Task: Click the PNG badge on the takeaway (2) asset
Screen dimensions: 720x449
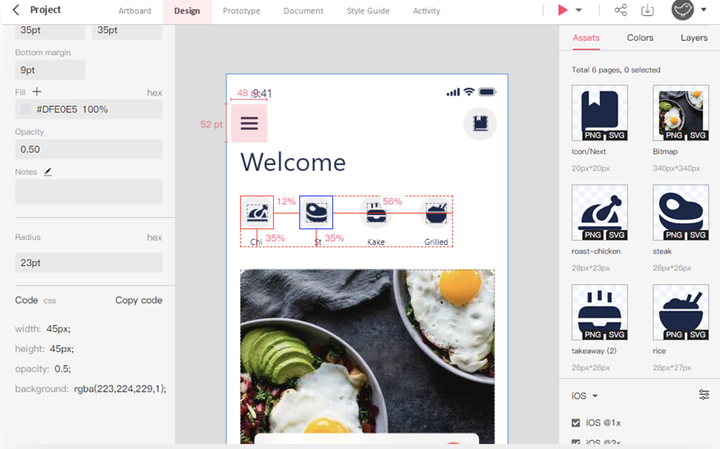Action: coord(592,335)
